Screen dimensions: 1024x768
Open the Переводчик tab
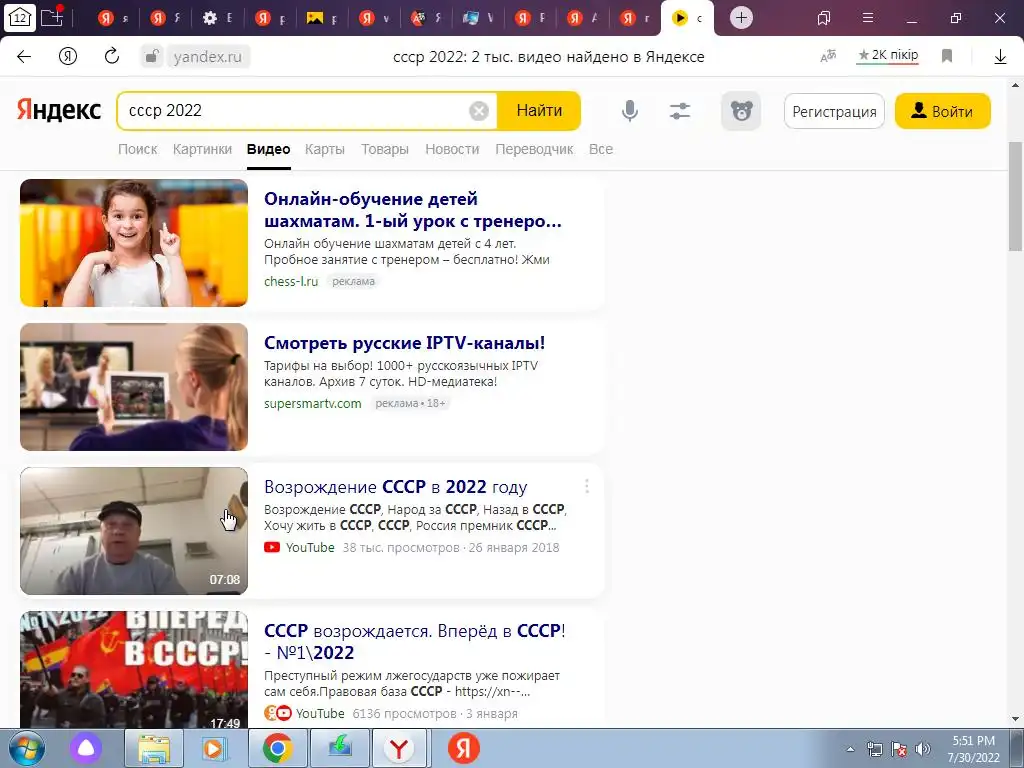pyautogui.click(x=534, y=149)
